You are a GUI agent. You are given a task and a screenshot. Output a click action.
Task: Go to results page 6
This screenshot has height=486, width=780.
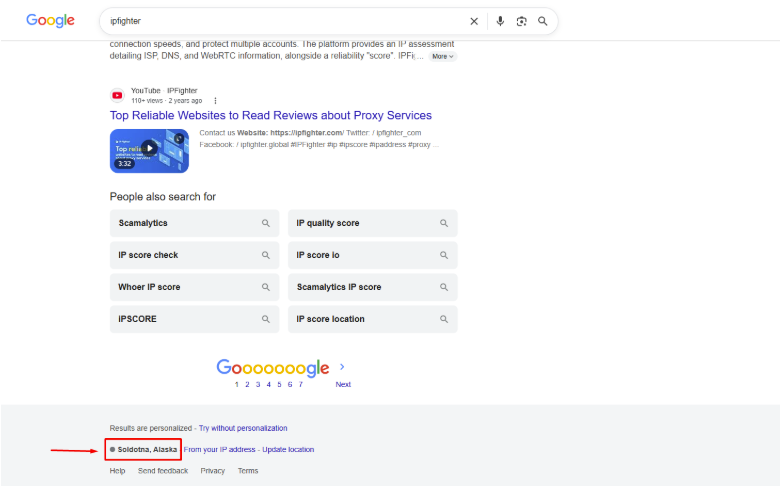coord(290,384)
